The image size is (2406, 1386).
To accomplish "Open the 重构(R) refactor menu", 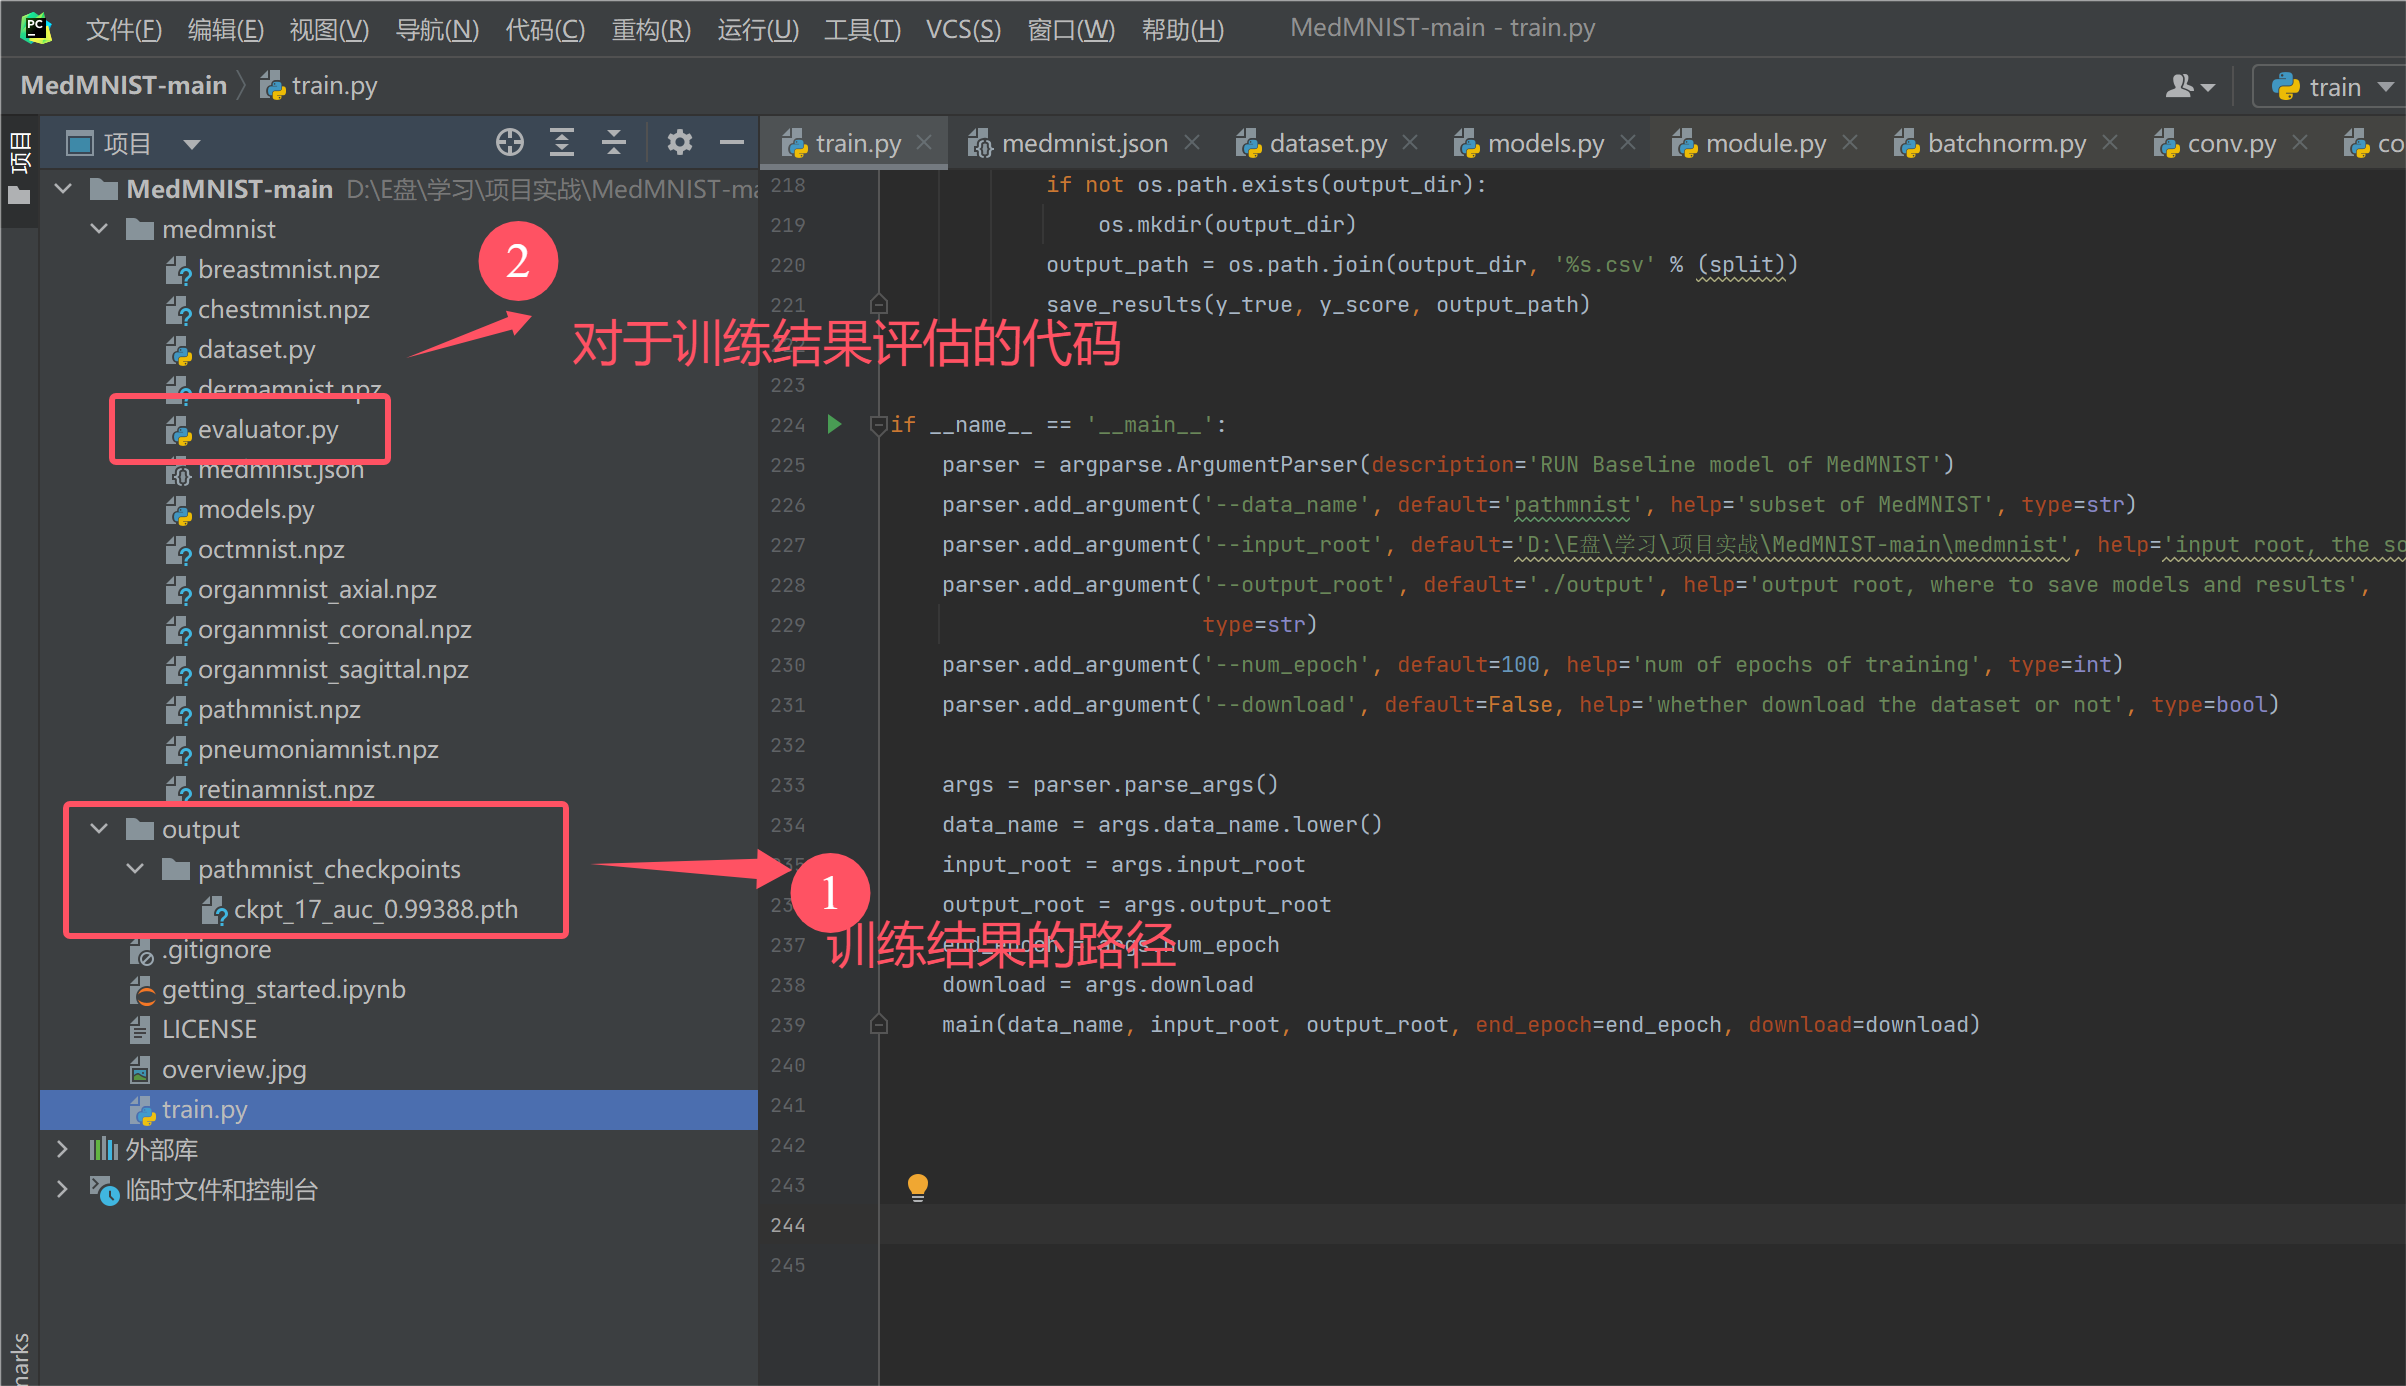I will click(x=650, y=29).
